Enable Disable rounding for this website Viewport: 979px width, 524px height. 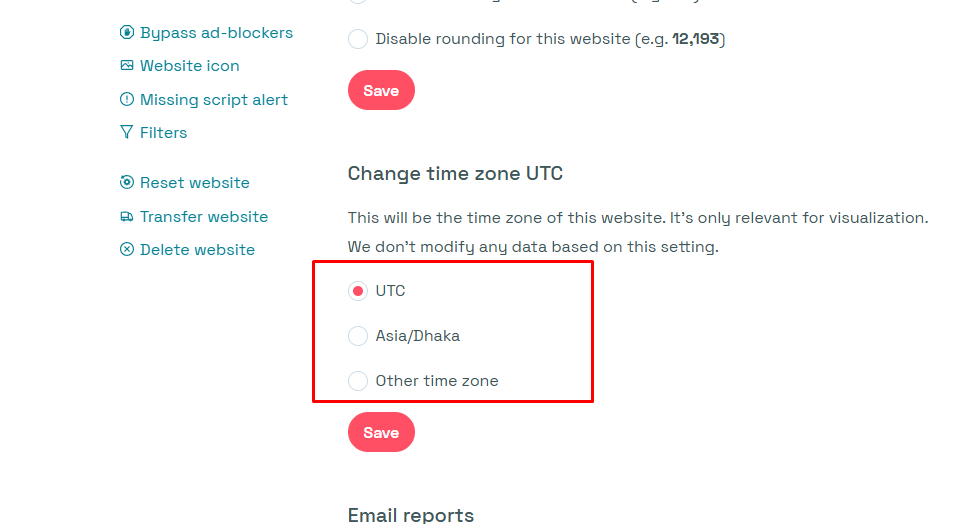[x=358, y=40]
